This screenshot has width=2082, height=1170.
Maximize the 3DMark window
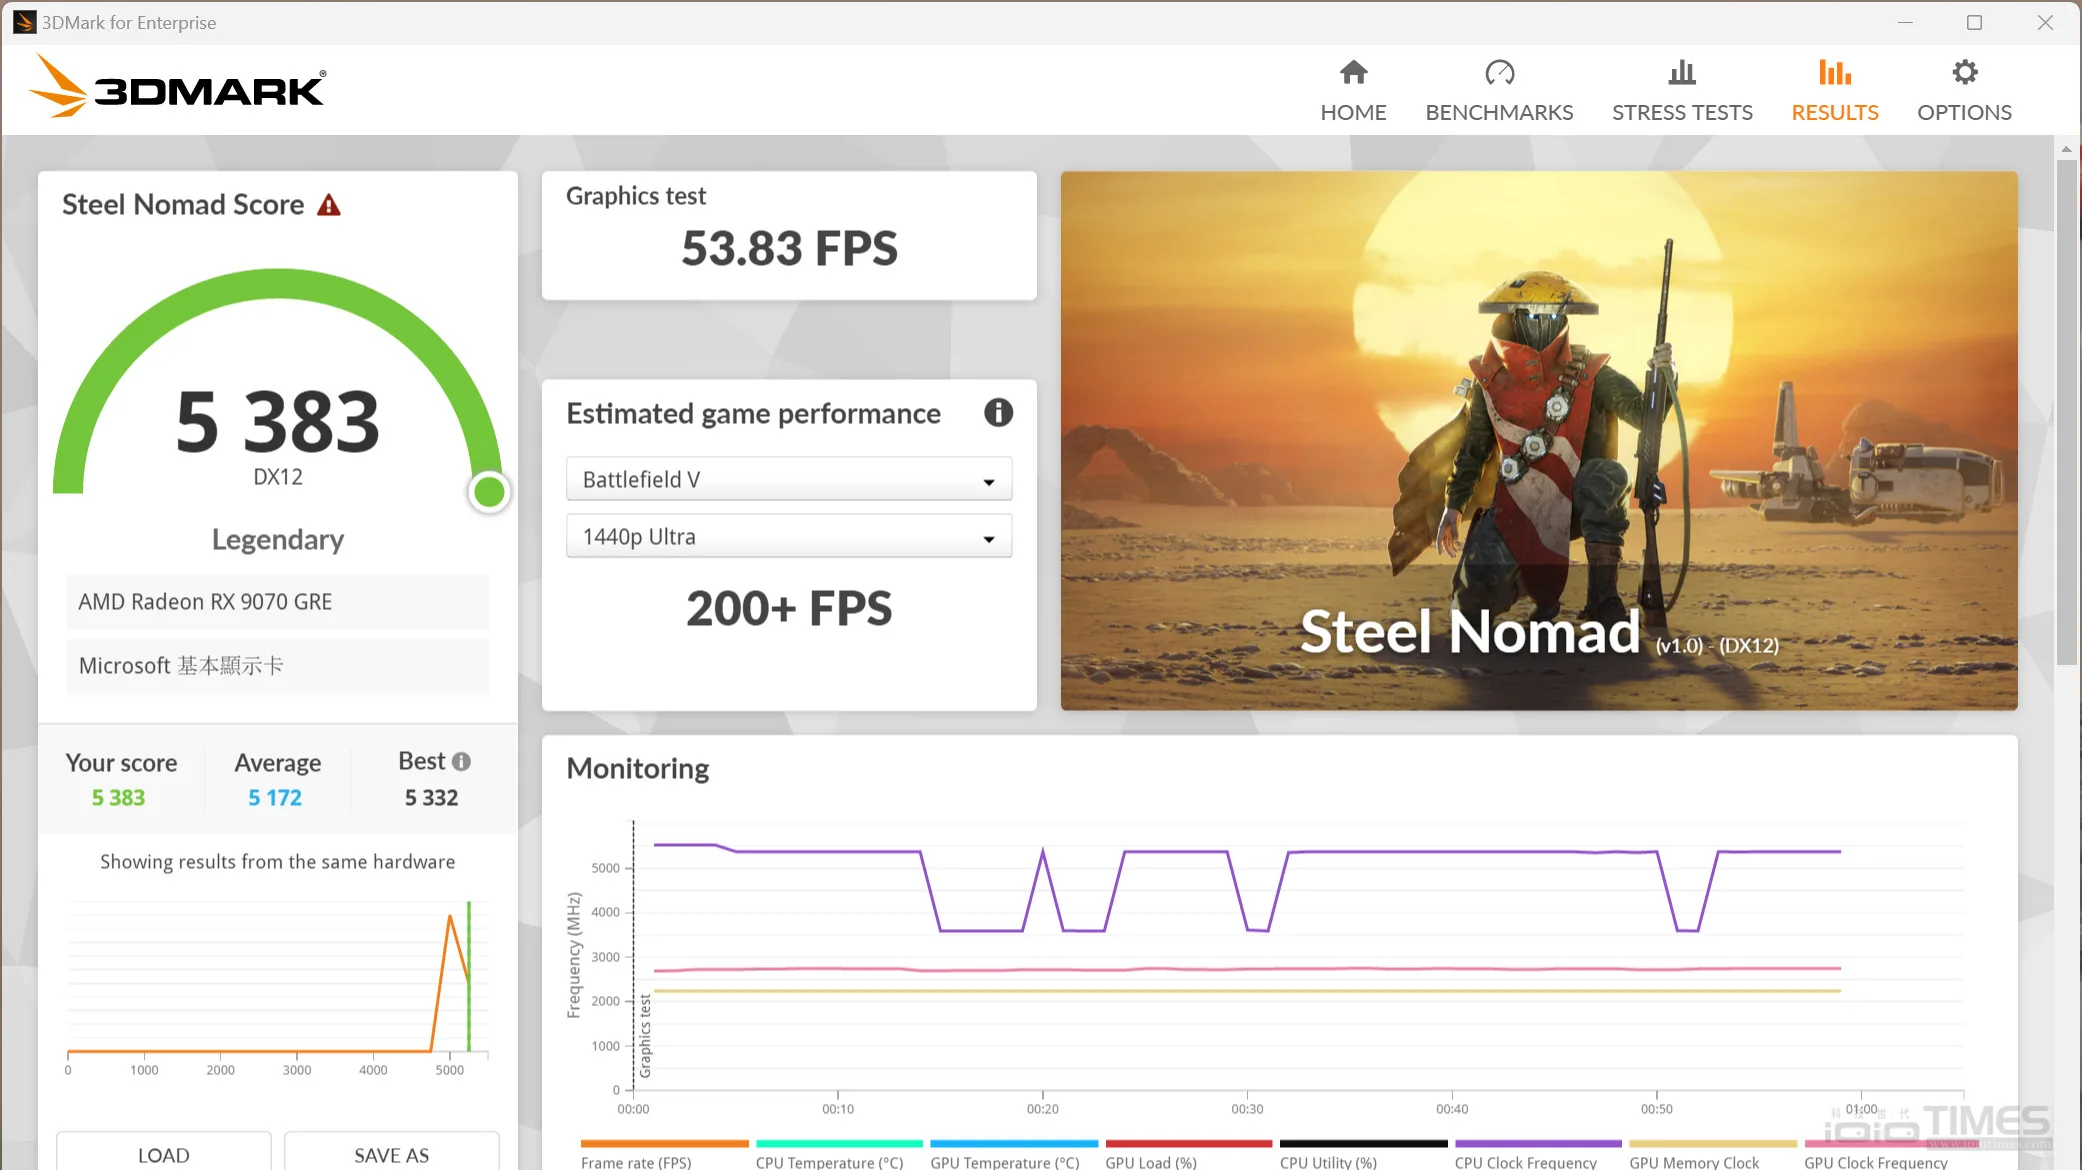[1974, 22]
